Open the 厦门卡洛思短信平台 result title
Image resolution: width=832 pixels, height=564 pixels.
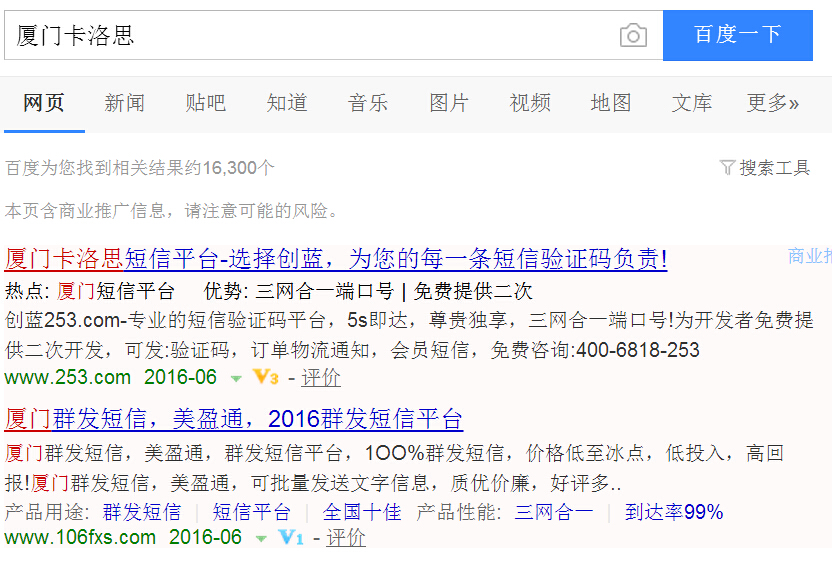(x=335, y=259)
